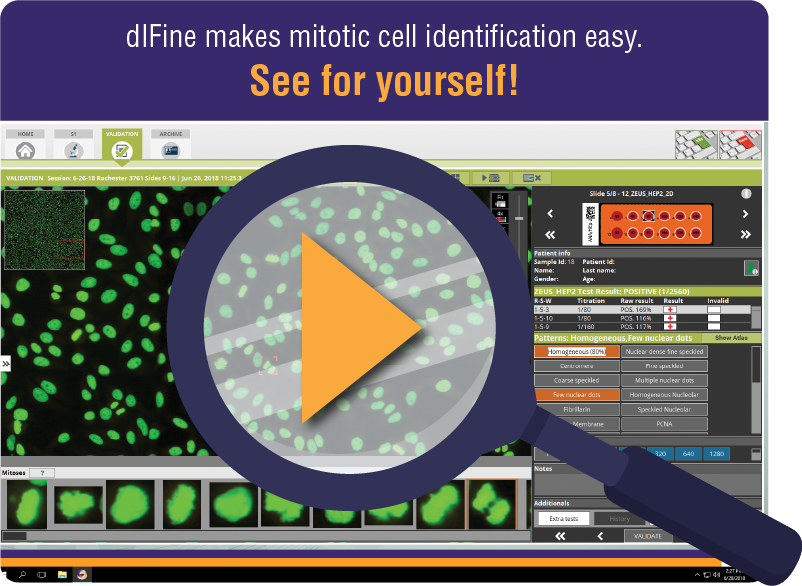
Task: Click the VALIDATE button
Action: (x=648, y=536)
